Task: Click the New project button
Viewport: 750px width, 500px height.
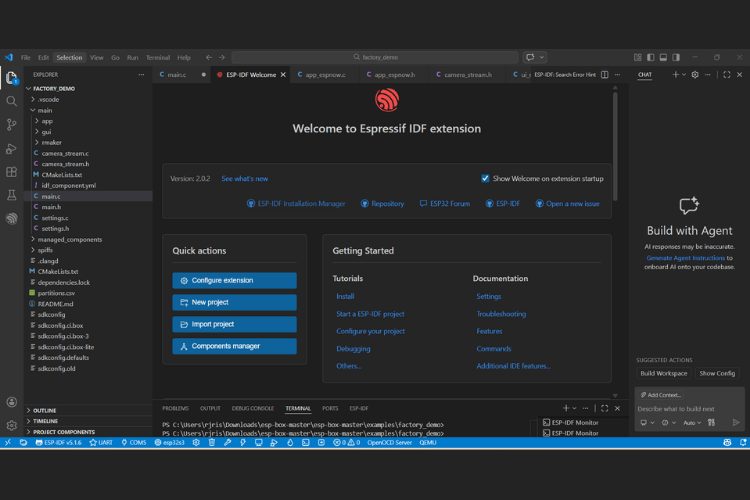Action: coord(234,302)
